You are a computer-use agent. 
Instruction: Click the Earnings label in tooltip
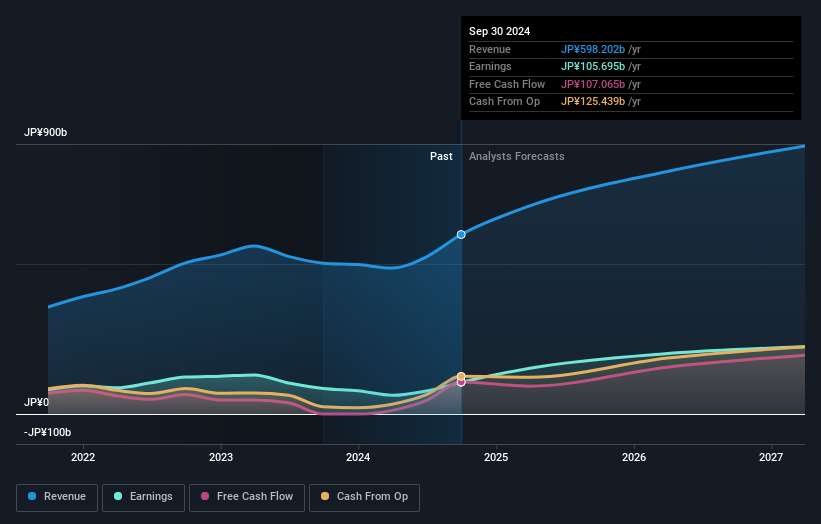click(x=490, y=66)
